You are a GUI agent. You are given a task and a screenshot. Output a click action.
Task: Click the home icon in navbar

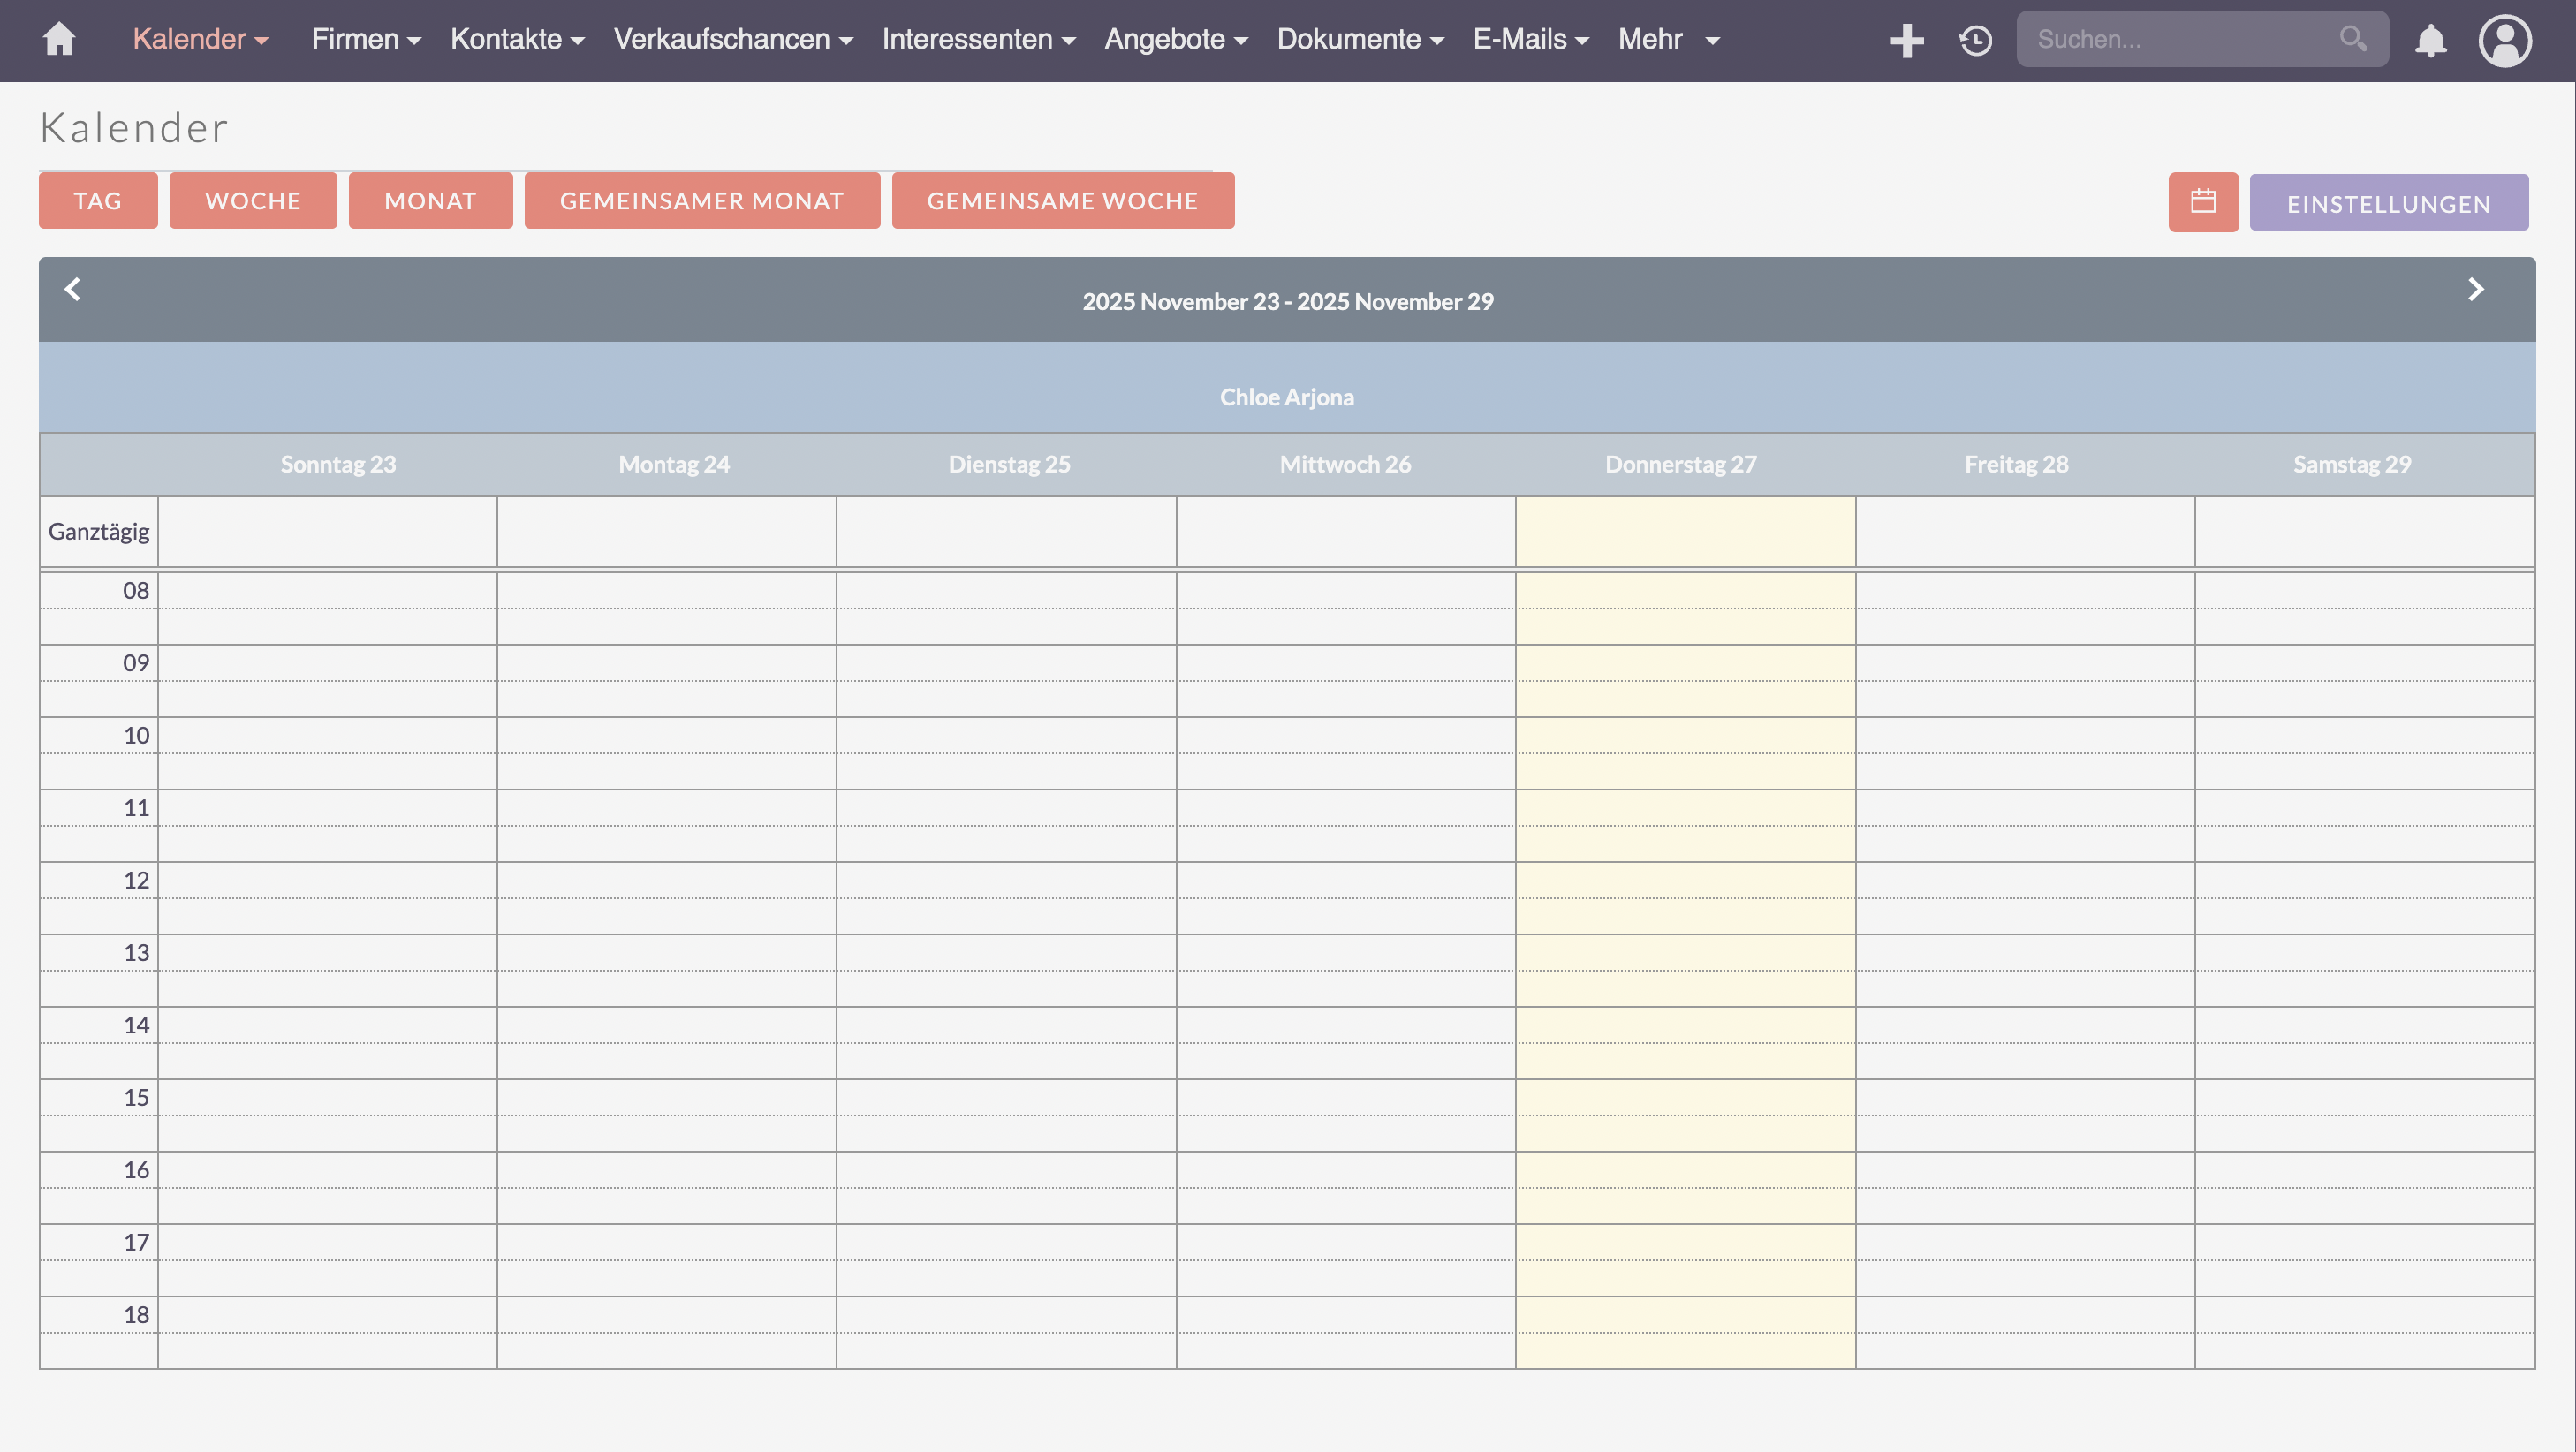[59, 39]
